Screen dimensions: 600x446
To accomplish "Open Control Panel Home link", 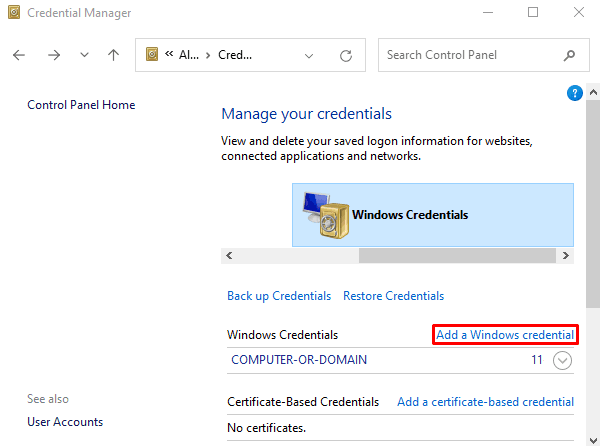I will 81,105.
